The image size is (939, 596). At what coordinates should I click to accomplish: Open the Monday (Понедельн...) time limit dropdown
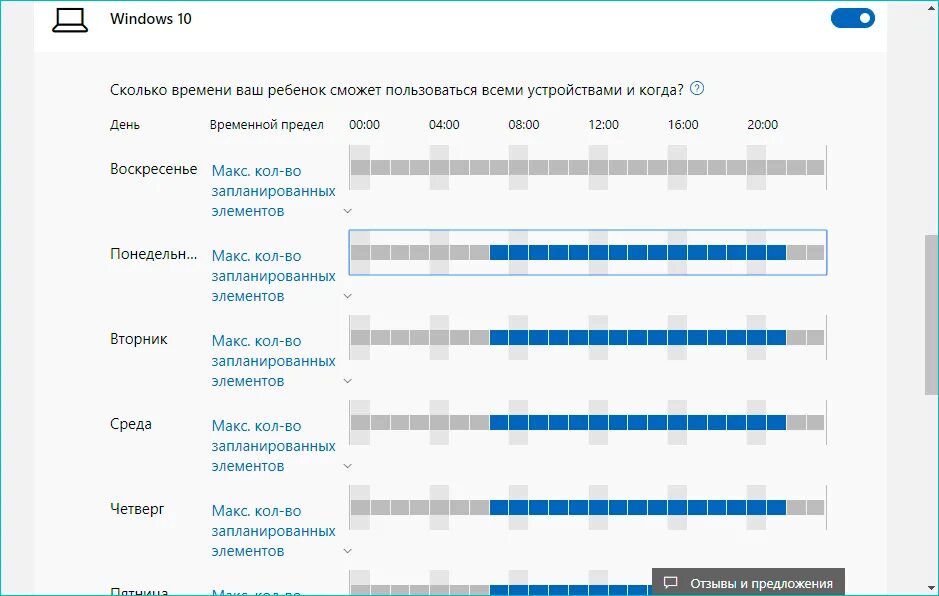tap(281, 276)
